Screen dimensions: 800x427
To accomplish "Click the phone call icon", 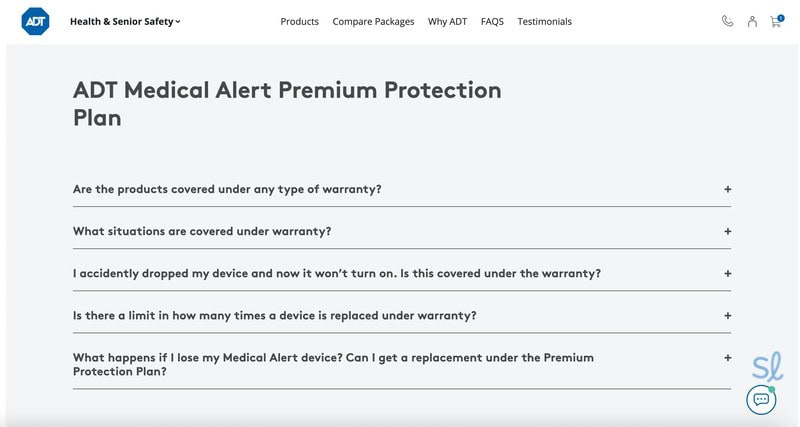I will (727, 21).
